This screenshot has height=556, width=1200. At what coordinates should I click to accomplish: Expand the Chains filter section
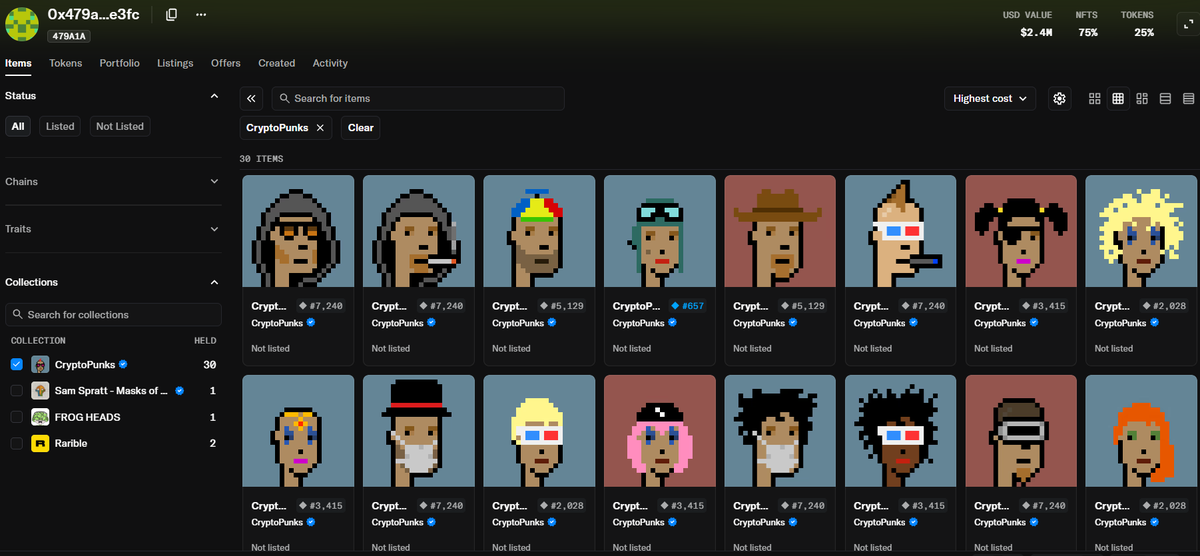pos(214,182)
